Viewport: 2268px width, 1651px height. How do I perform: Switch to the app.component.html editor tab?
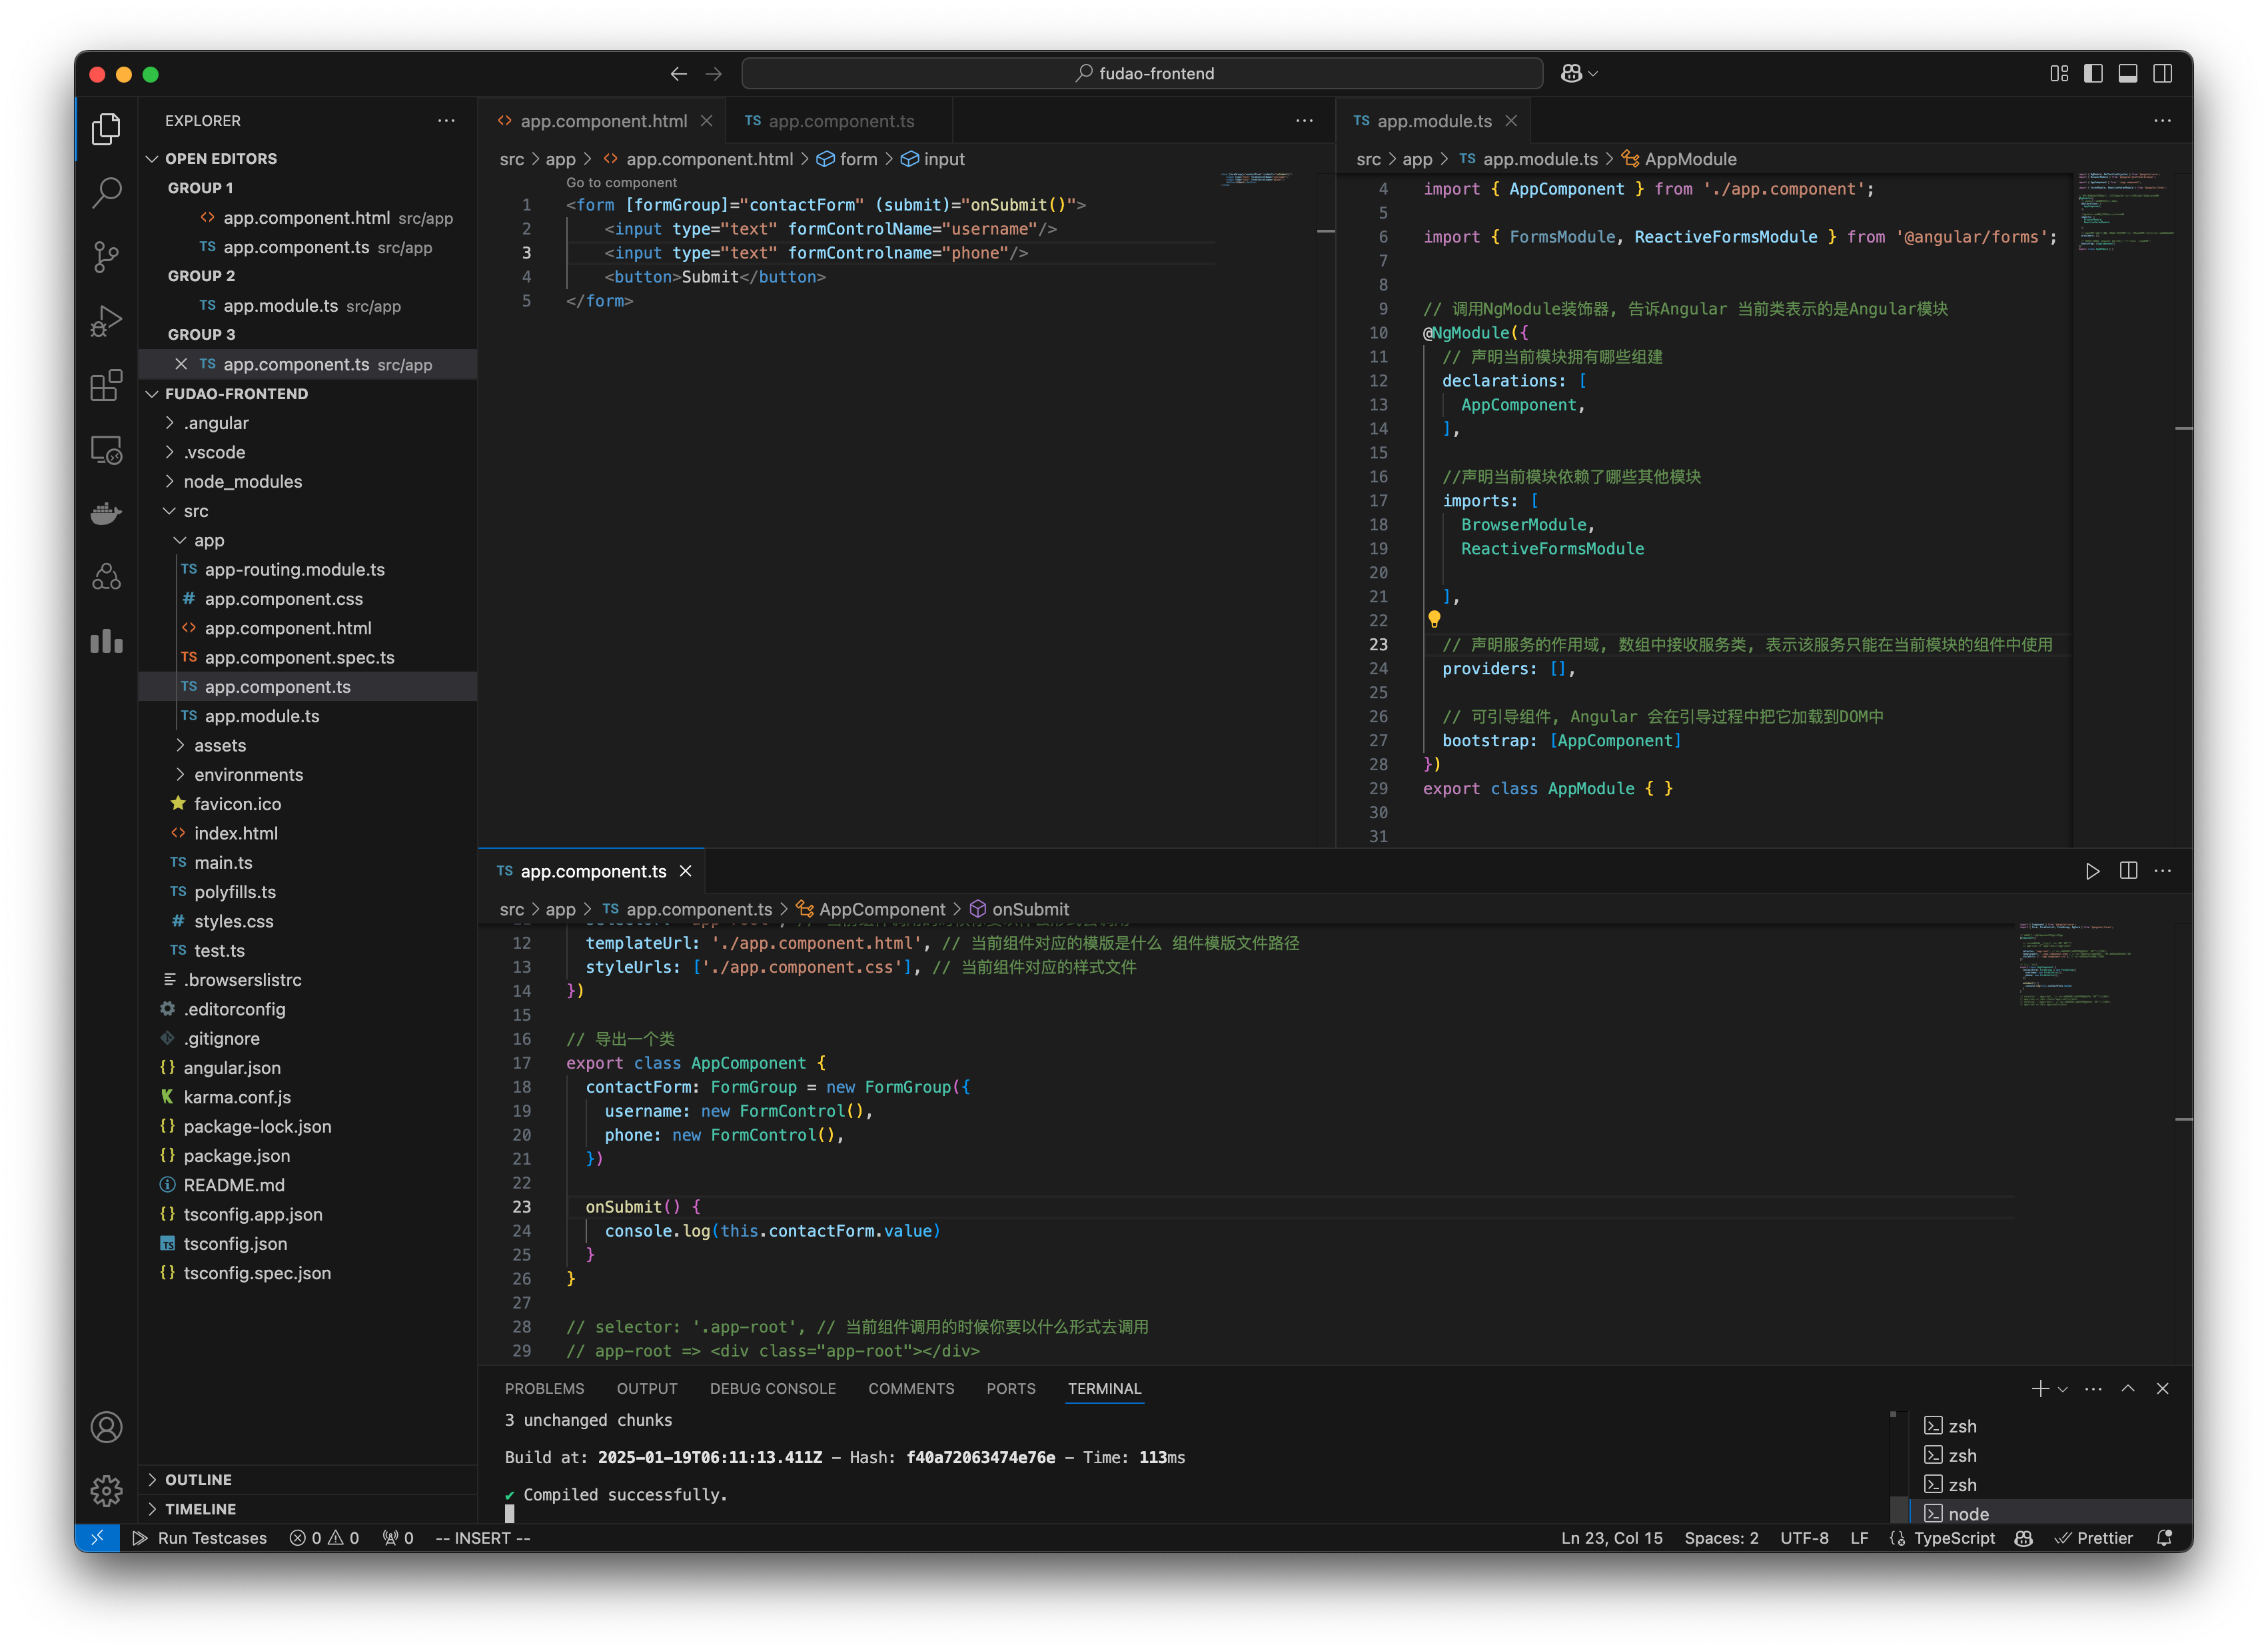(604, 120)
